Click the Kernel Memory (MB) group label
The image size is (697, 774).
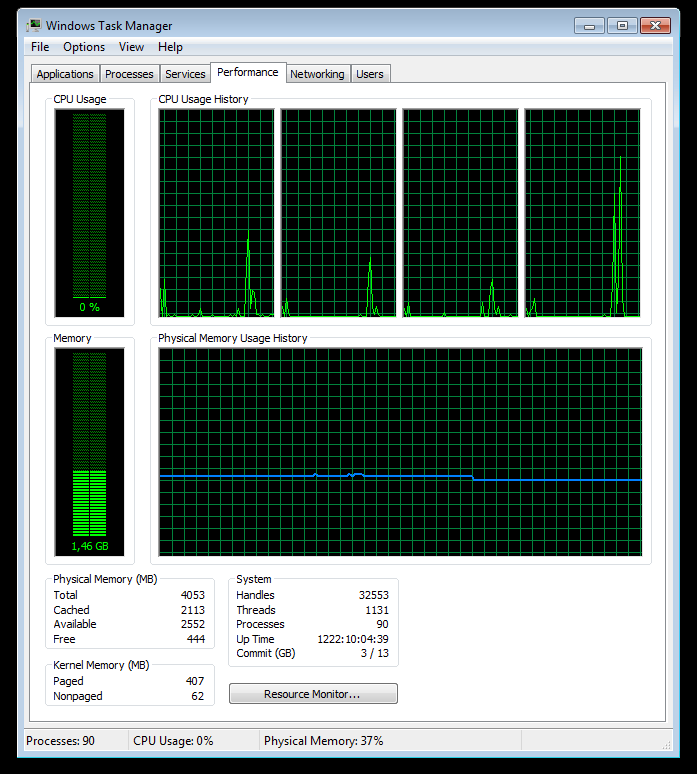pos(101,665)
